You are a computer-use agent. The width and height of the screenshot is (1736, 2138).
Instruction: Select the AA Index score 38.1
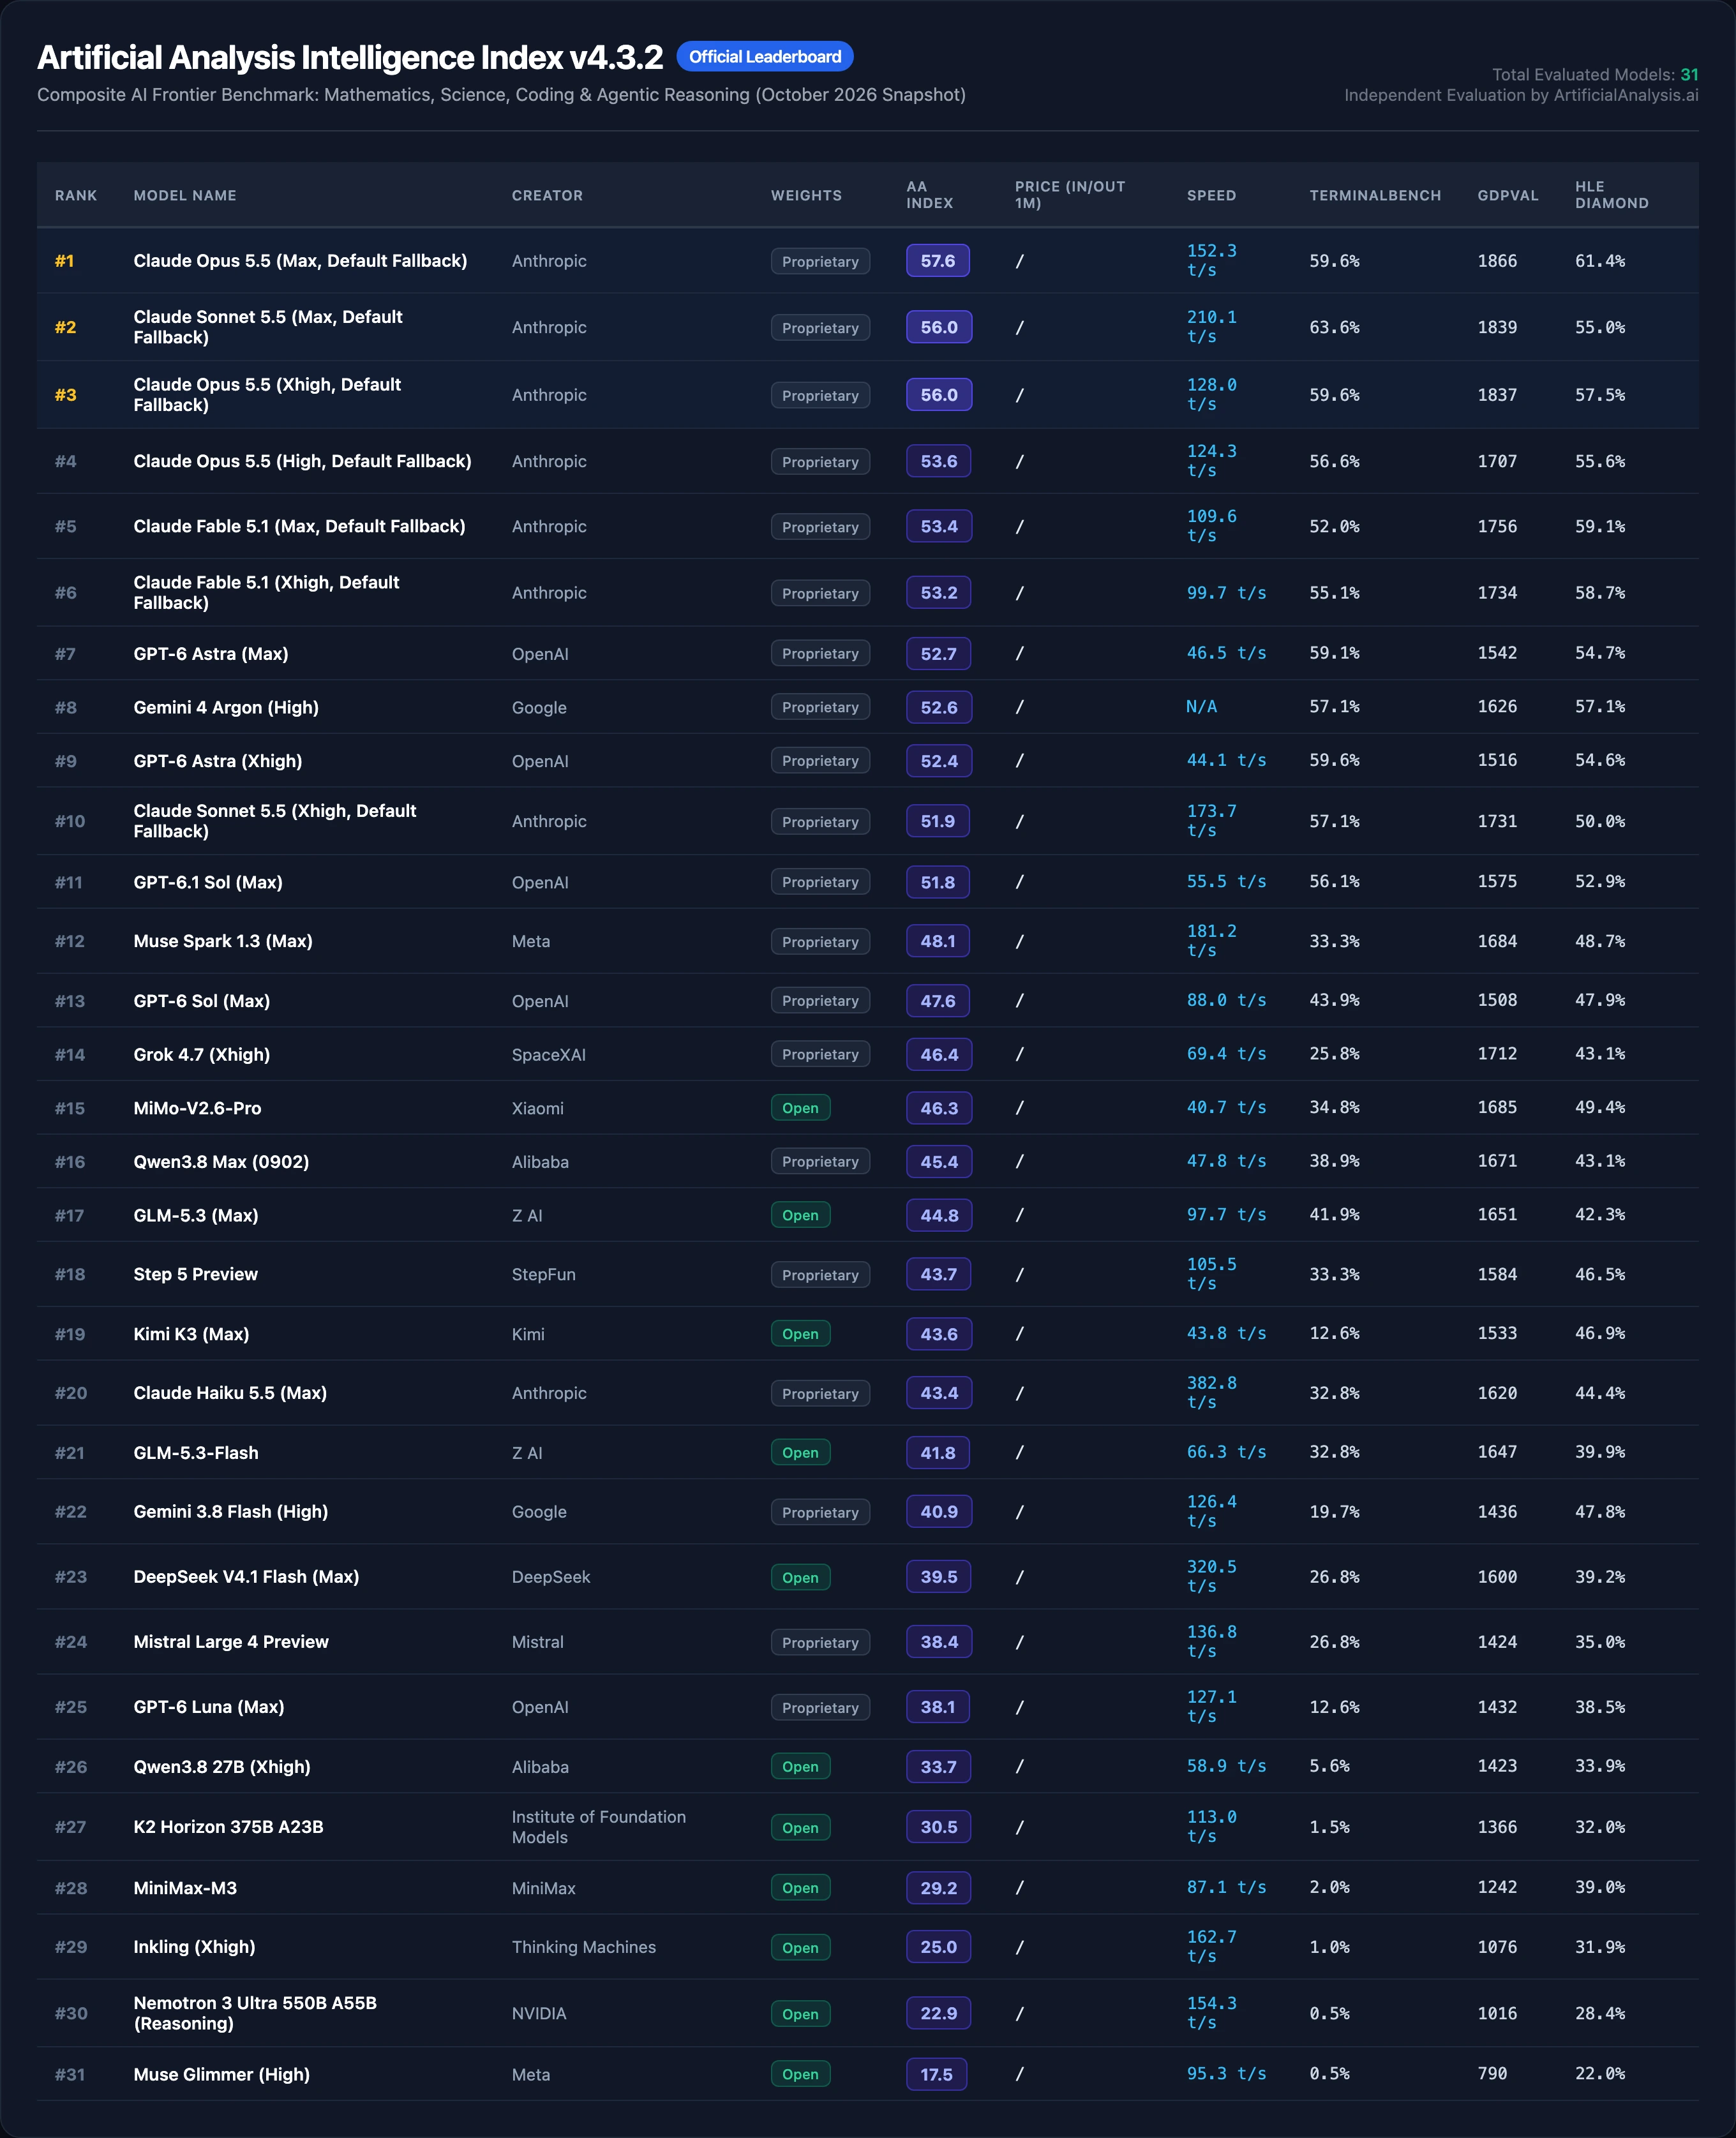click(x=938, y=1707)
